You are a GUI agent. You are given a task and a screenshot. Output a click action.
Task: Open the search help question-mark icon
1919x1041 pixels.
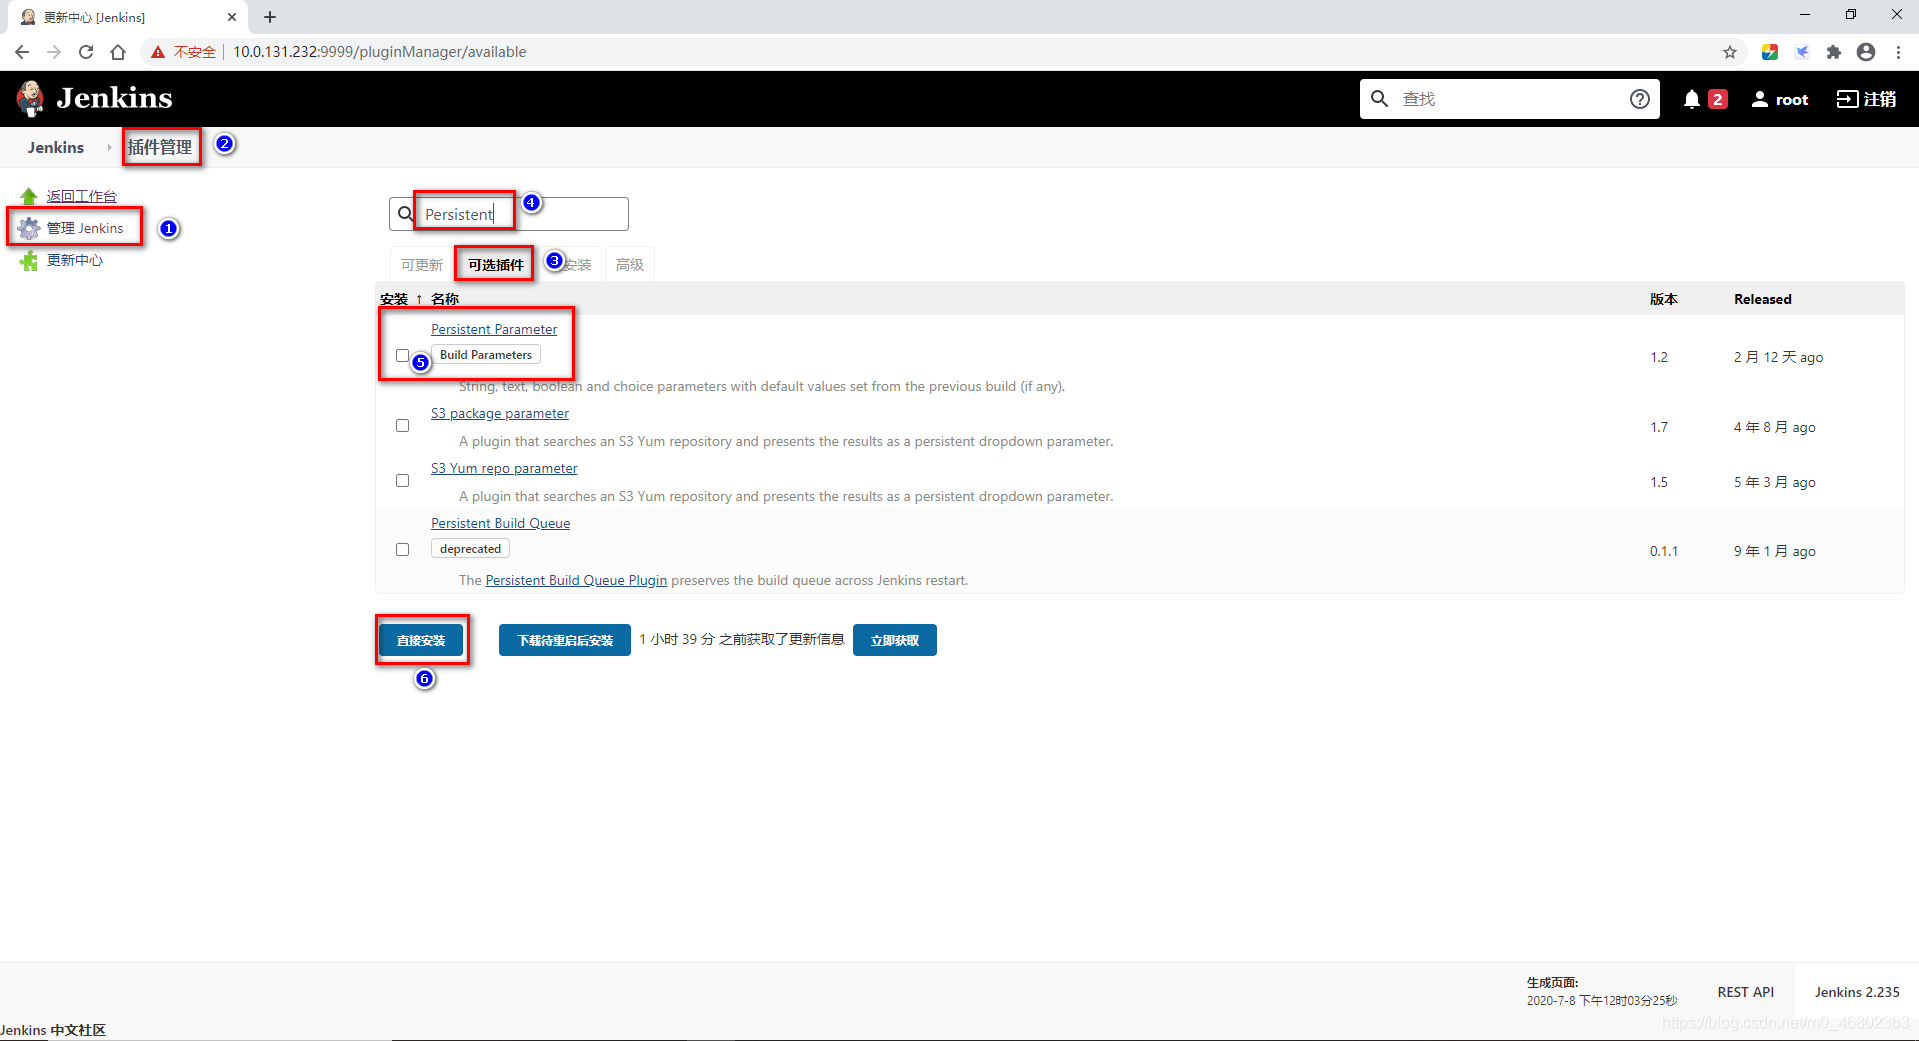tap(1640, 98)
